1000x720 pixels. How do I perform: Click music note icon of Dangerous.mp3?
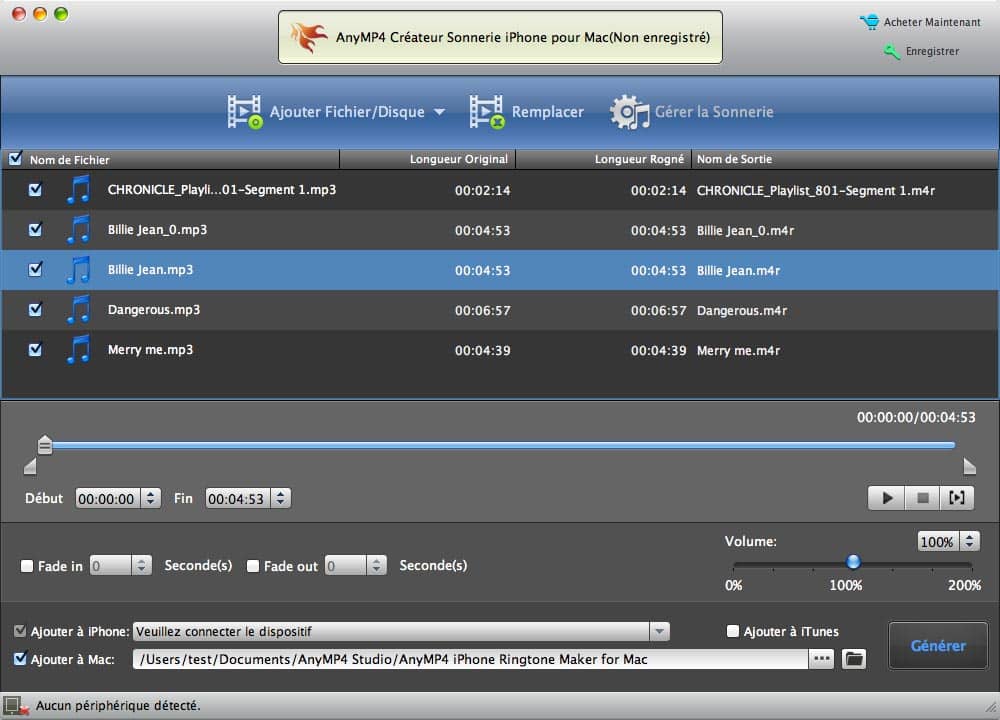point(78,310)
